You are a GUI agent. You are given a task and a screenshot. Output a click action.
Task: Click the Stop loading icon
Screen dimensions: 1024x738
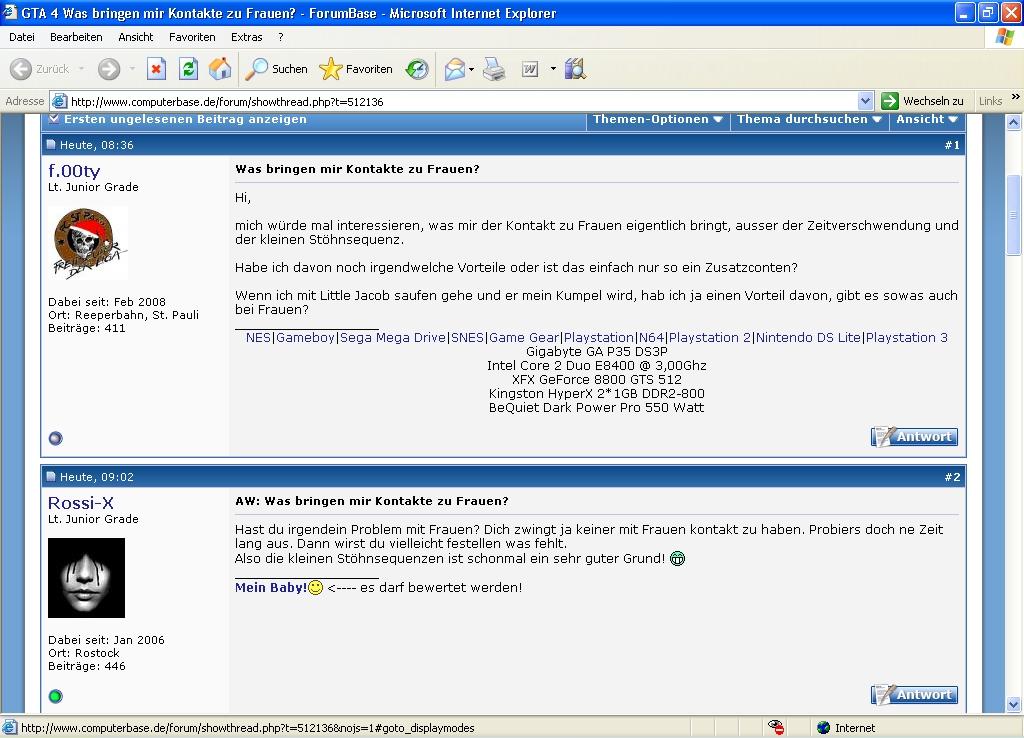pos(156,69)
